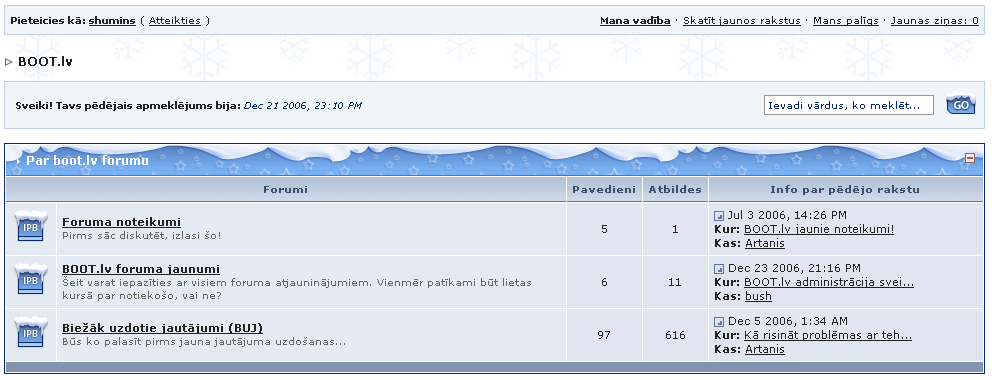Collapse the Par boot.lv forumu category
Screen dimensions: 992x380
click(970, 158)
